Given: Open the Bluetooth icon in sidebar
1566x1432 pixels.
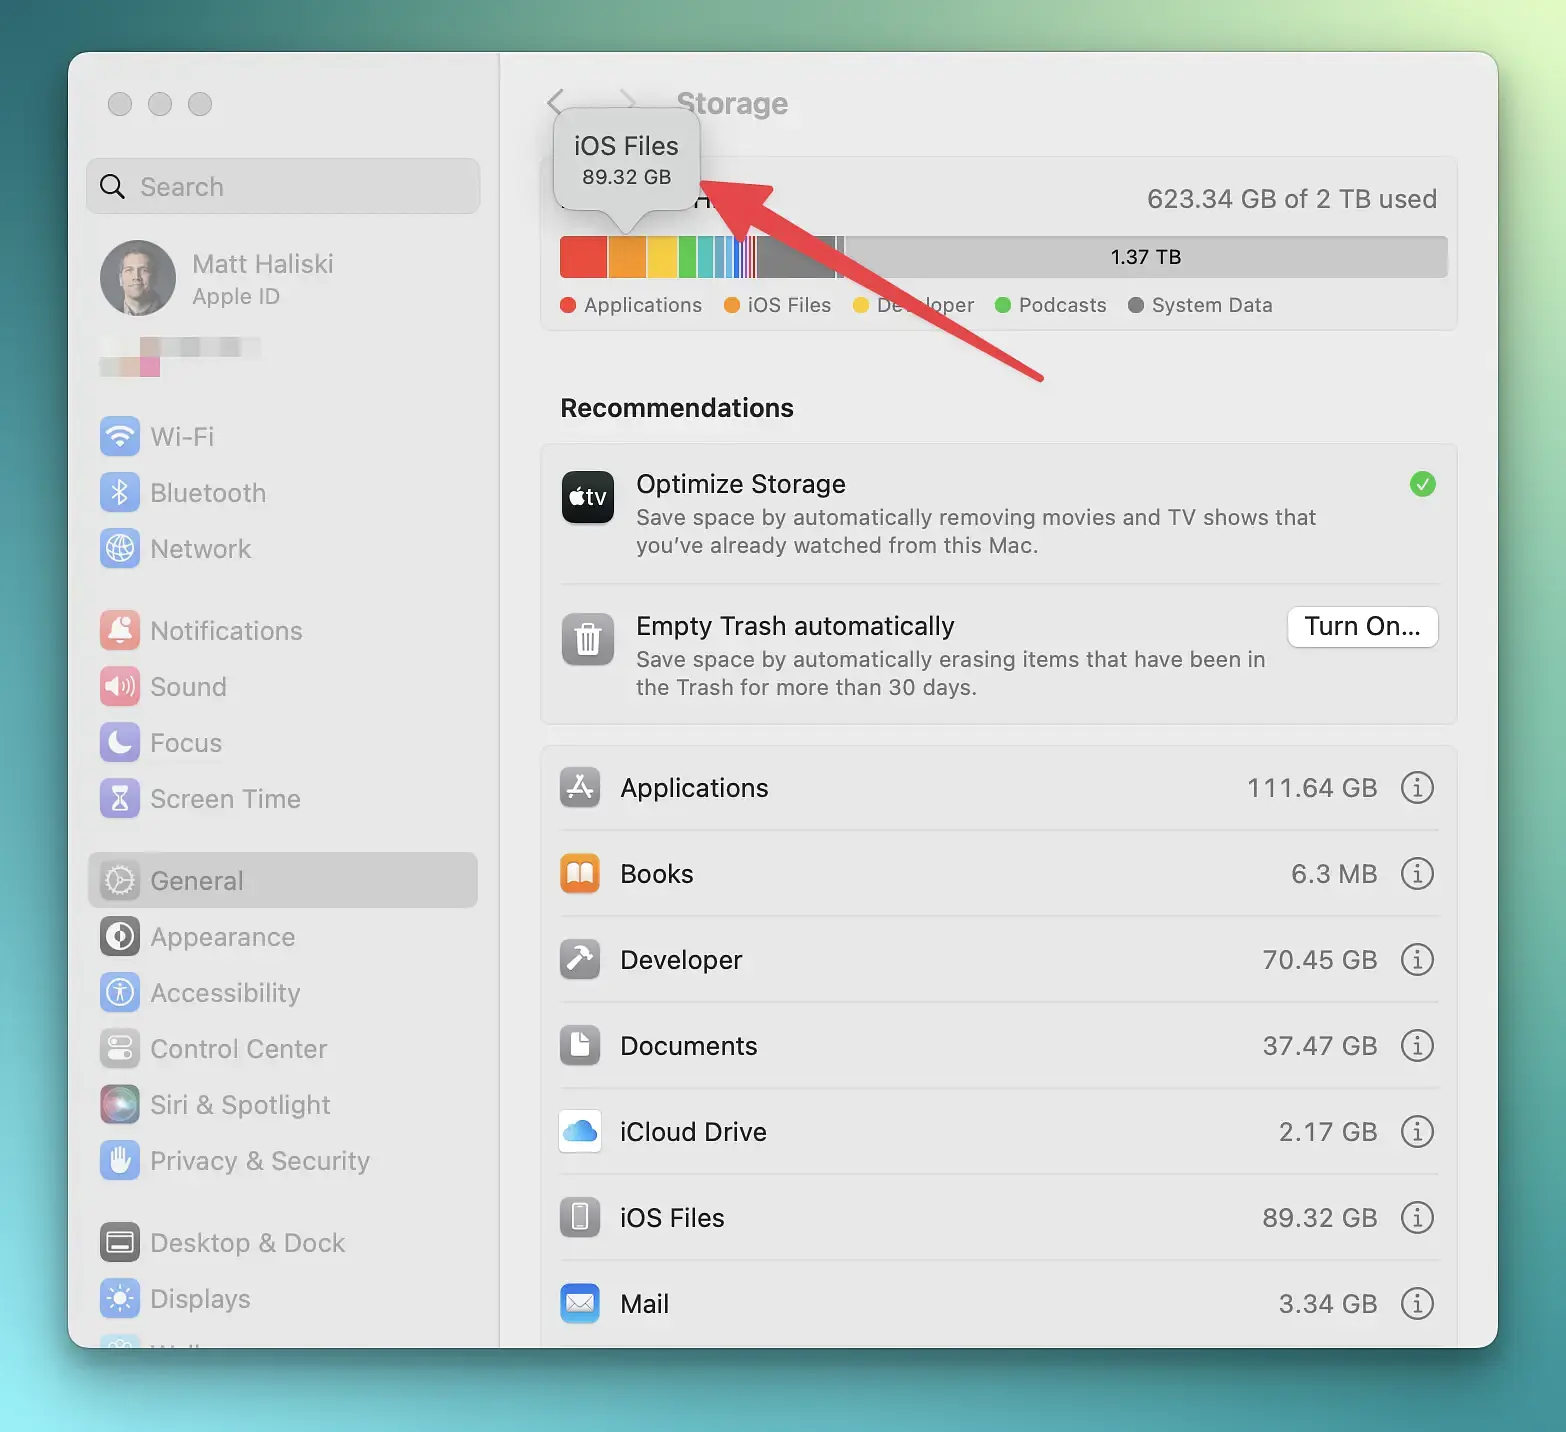Looking at the screenshot, I should (x=120, y=492).
